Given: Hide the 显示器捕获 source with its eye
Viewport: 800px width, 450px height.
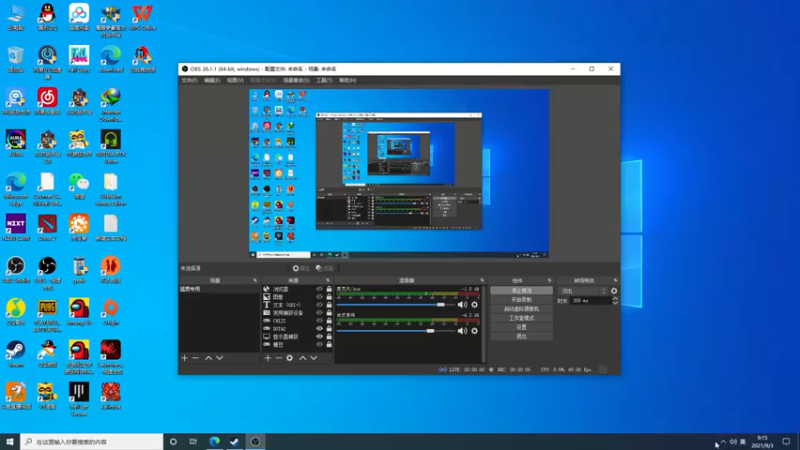Looking at the screenshot, I should [x=319, y=336].
